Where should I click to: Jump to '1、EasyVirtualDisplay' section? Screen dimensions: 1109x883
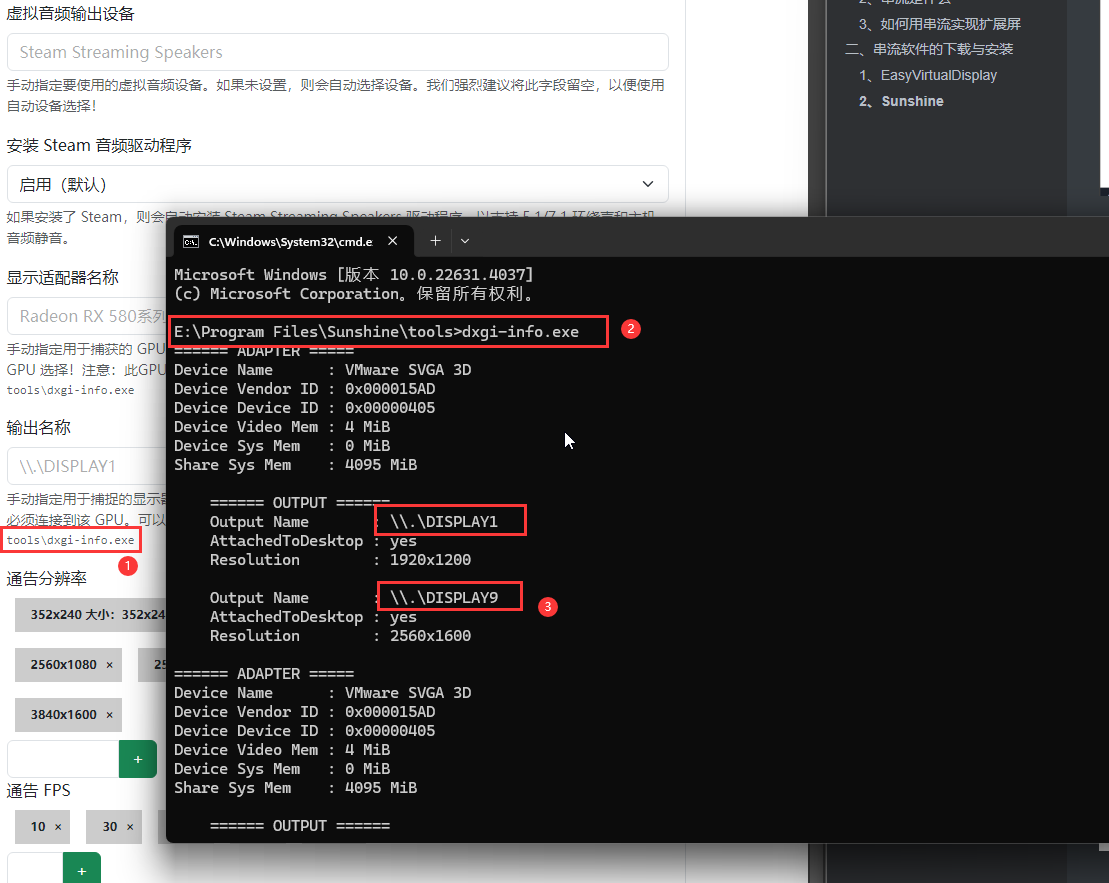point(928,76)
